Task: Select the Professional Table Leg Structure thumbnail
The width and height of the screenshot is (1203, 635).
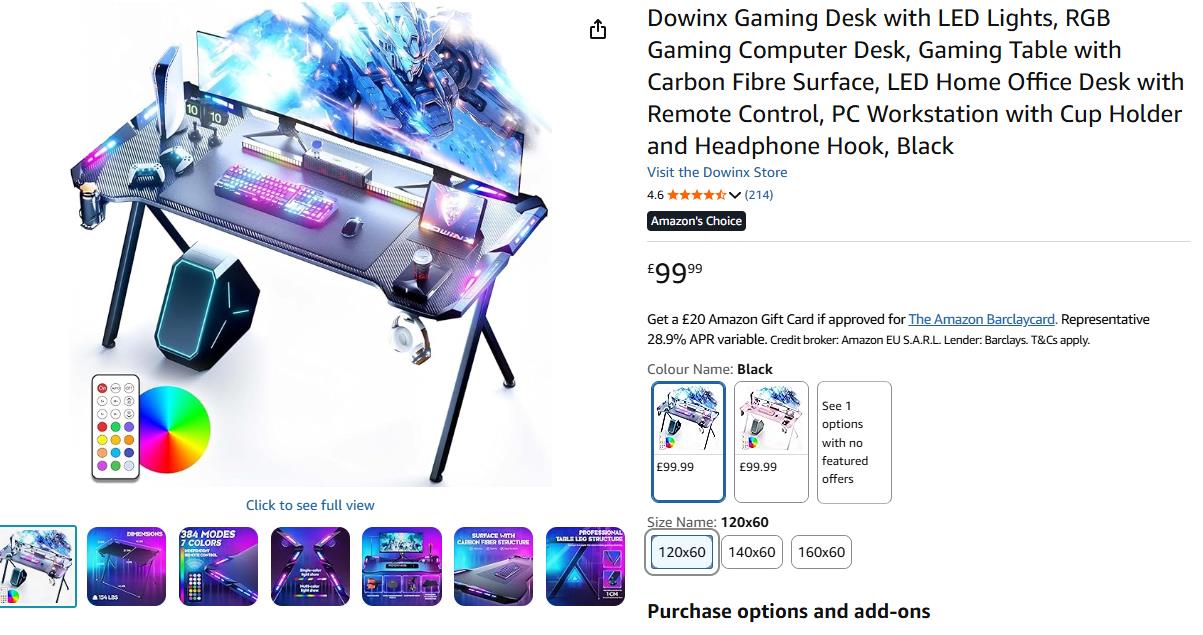Action: click(585, 567)
